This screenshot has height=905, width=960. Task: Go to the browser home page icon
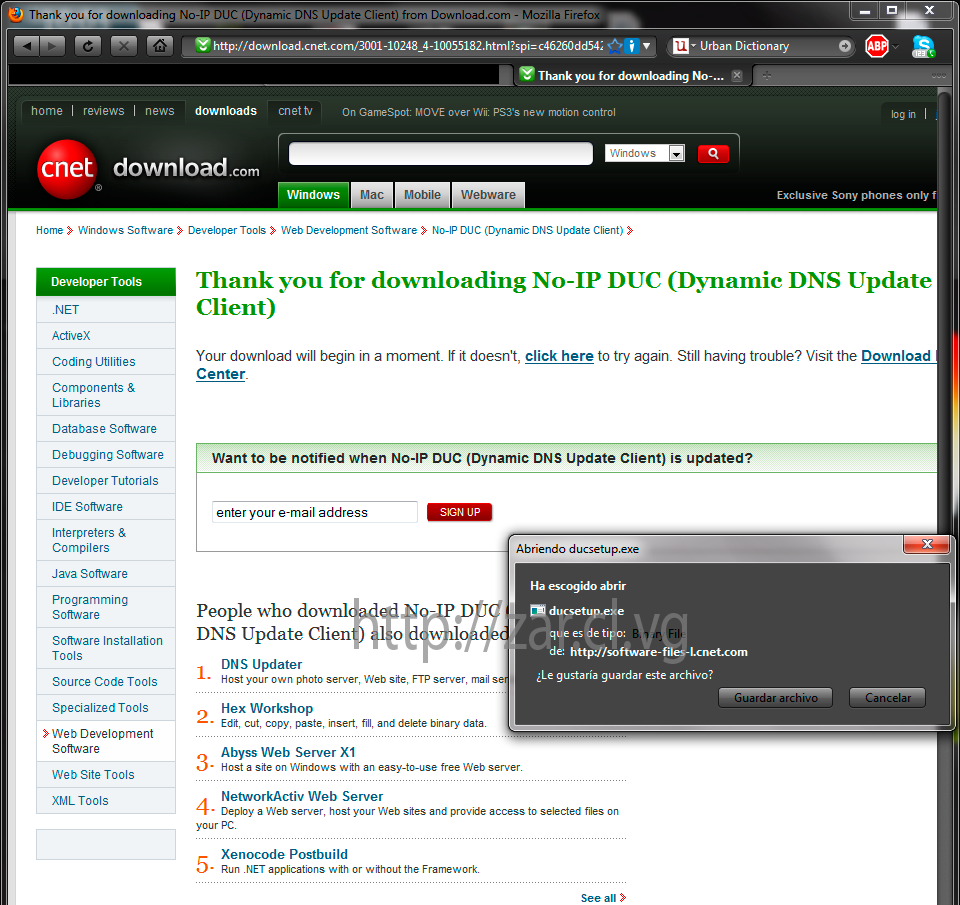pyautogui.click(x=160, y=46)
